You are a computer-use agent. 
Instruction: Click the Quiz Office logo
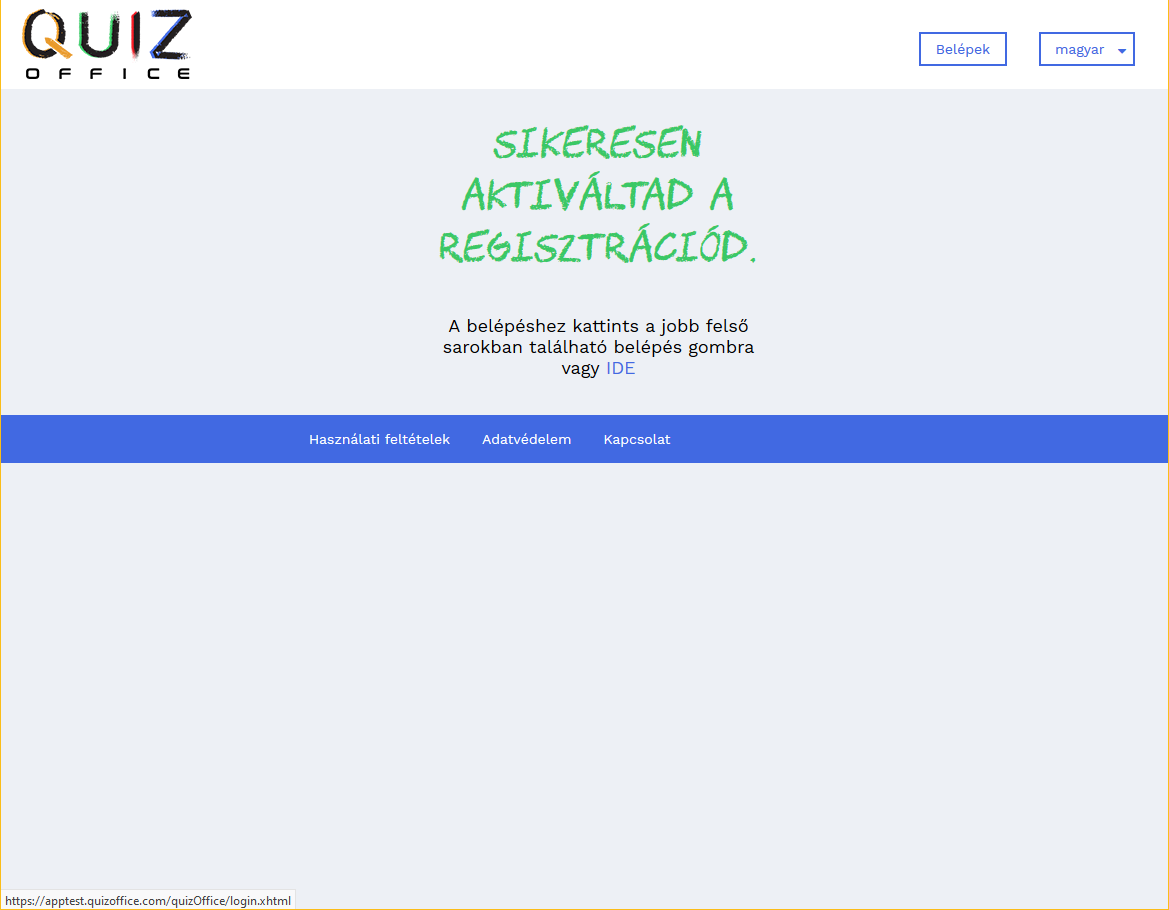pos(107,45)
